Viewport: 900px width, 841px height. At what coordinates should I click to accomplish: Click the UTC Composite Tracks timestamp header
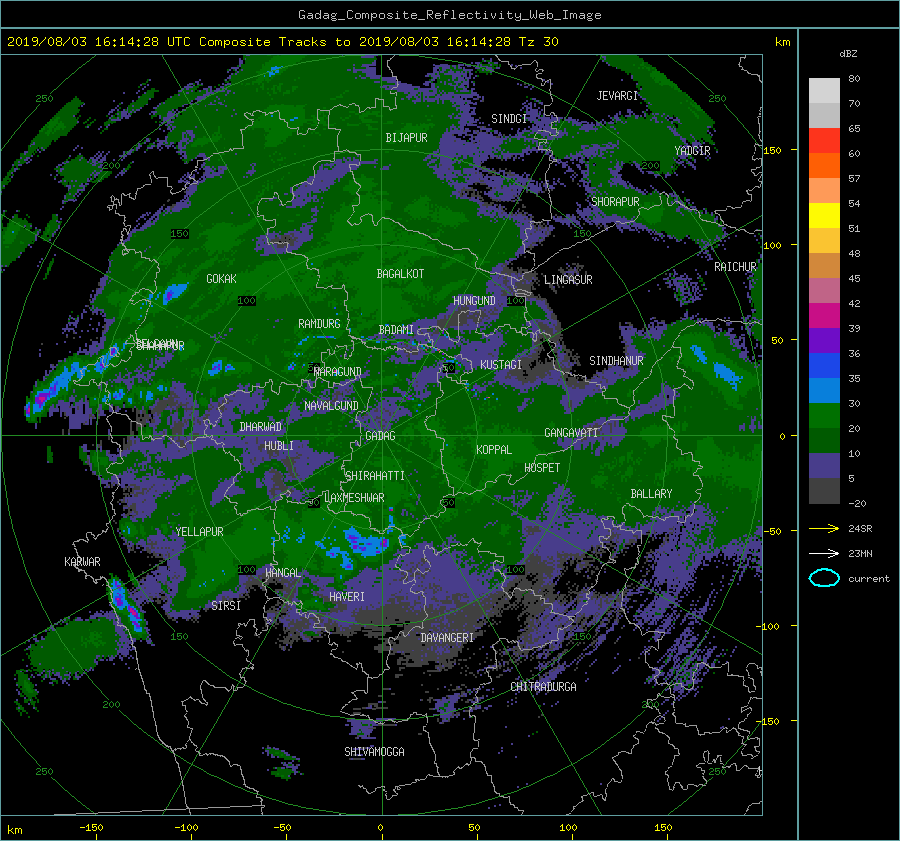(x=283, y=42)
